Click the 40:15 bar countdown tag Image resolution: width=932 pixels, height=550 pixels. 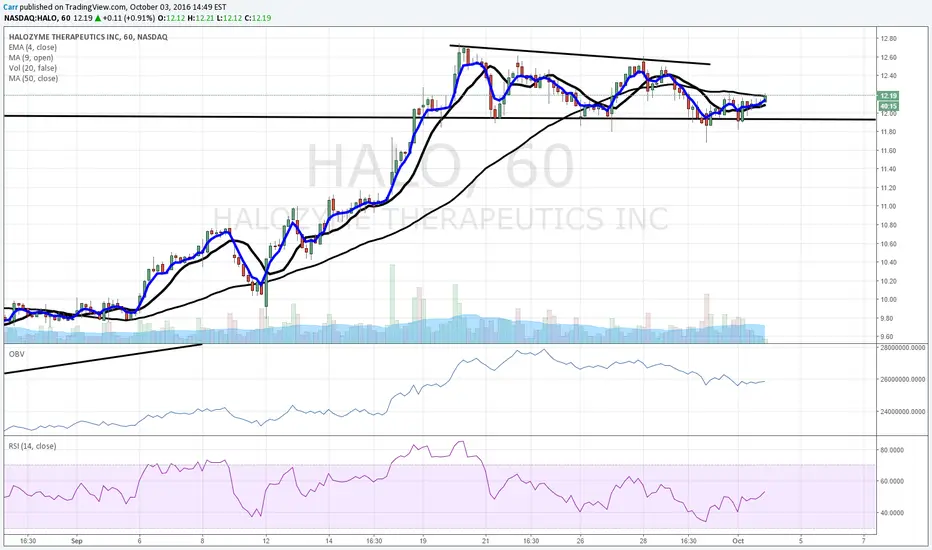888,106
